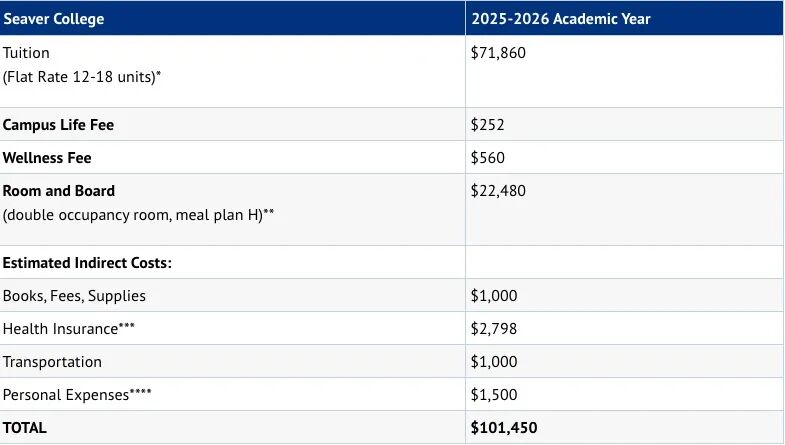
Task: Click the double occupancy room note
Action: pos(139,215)
